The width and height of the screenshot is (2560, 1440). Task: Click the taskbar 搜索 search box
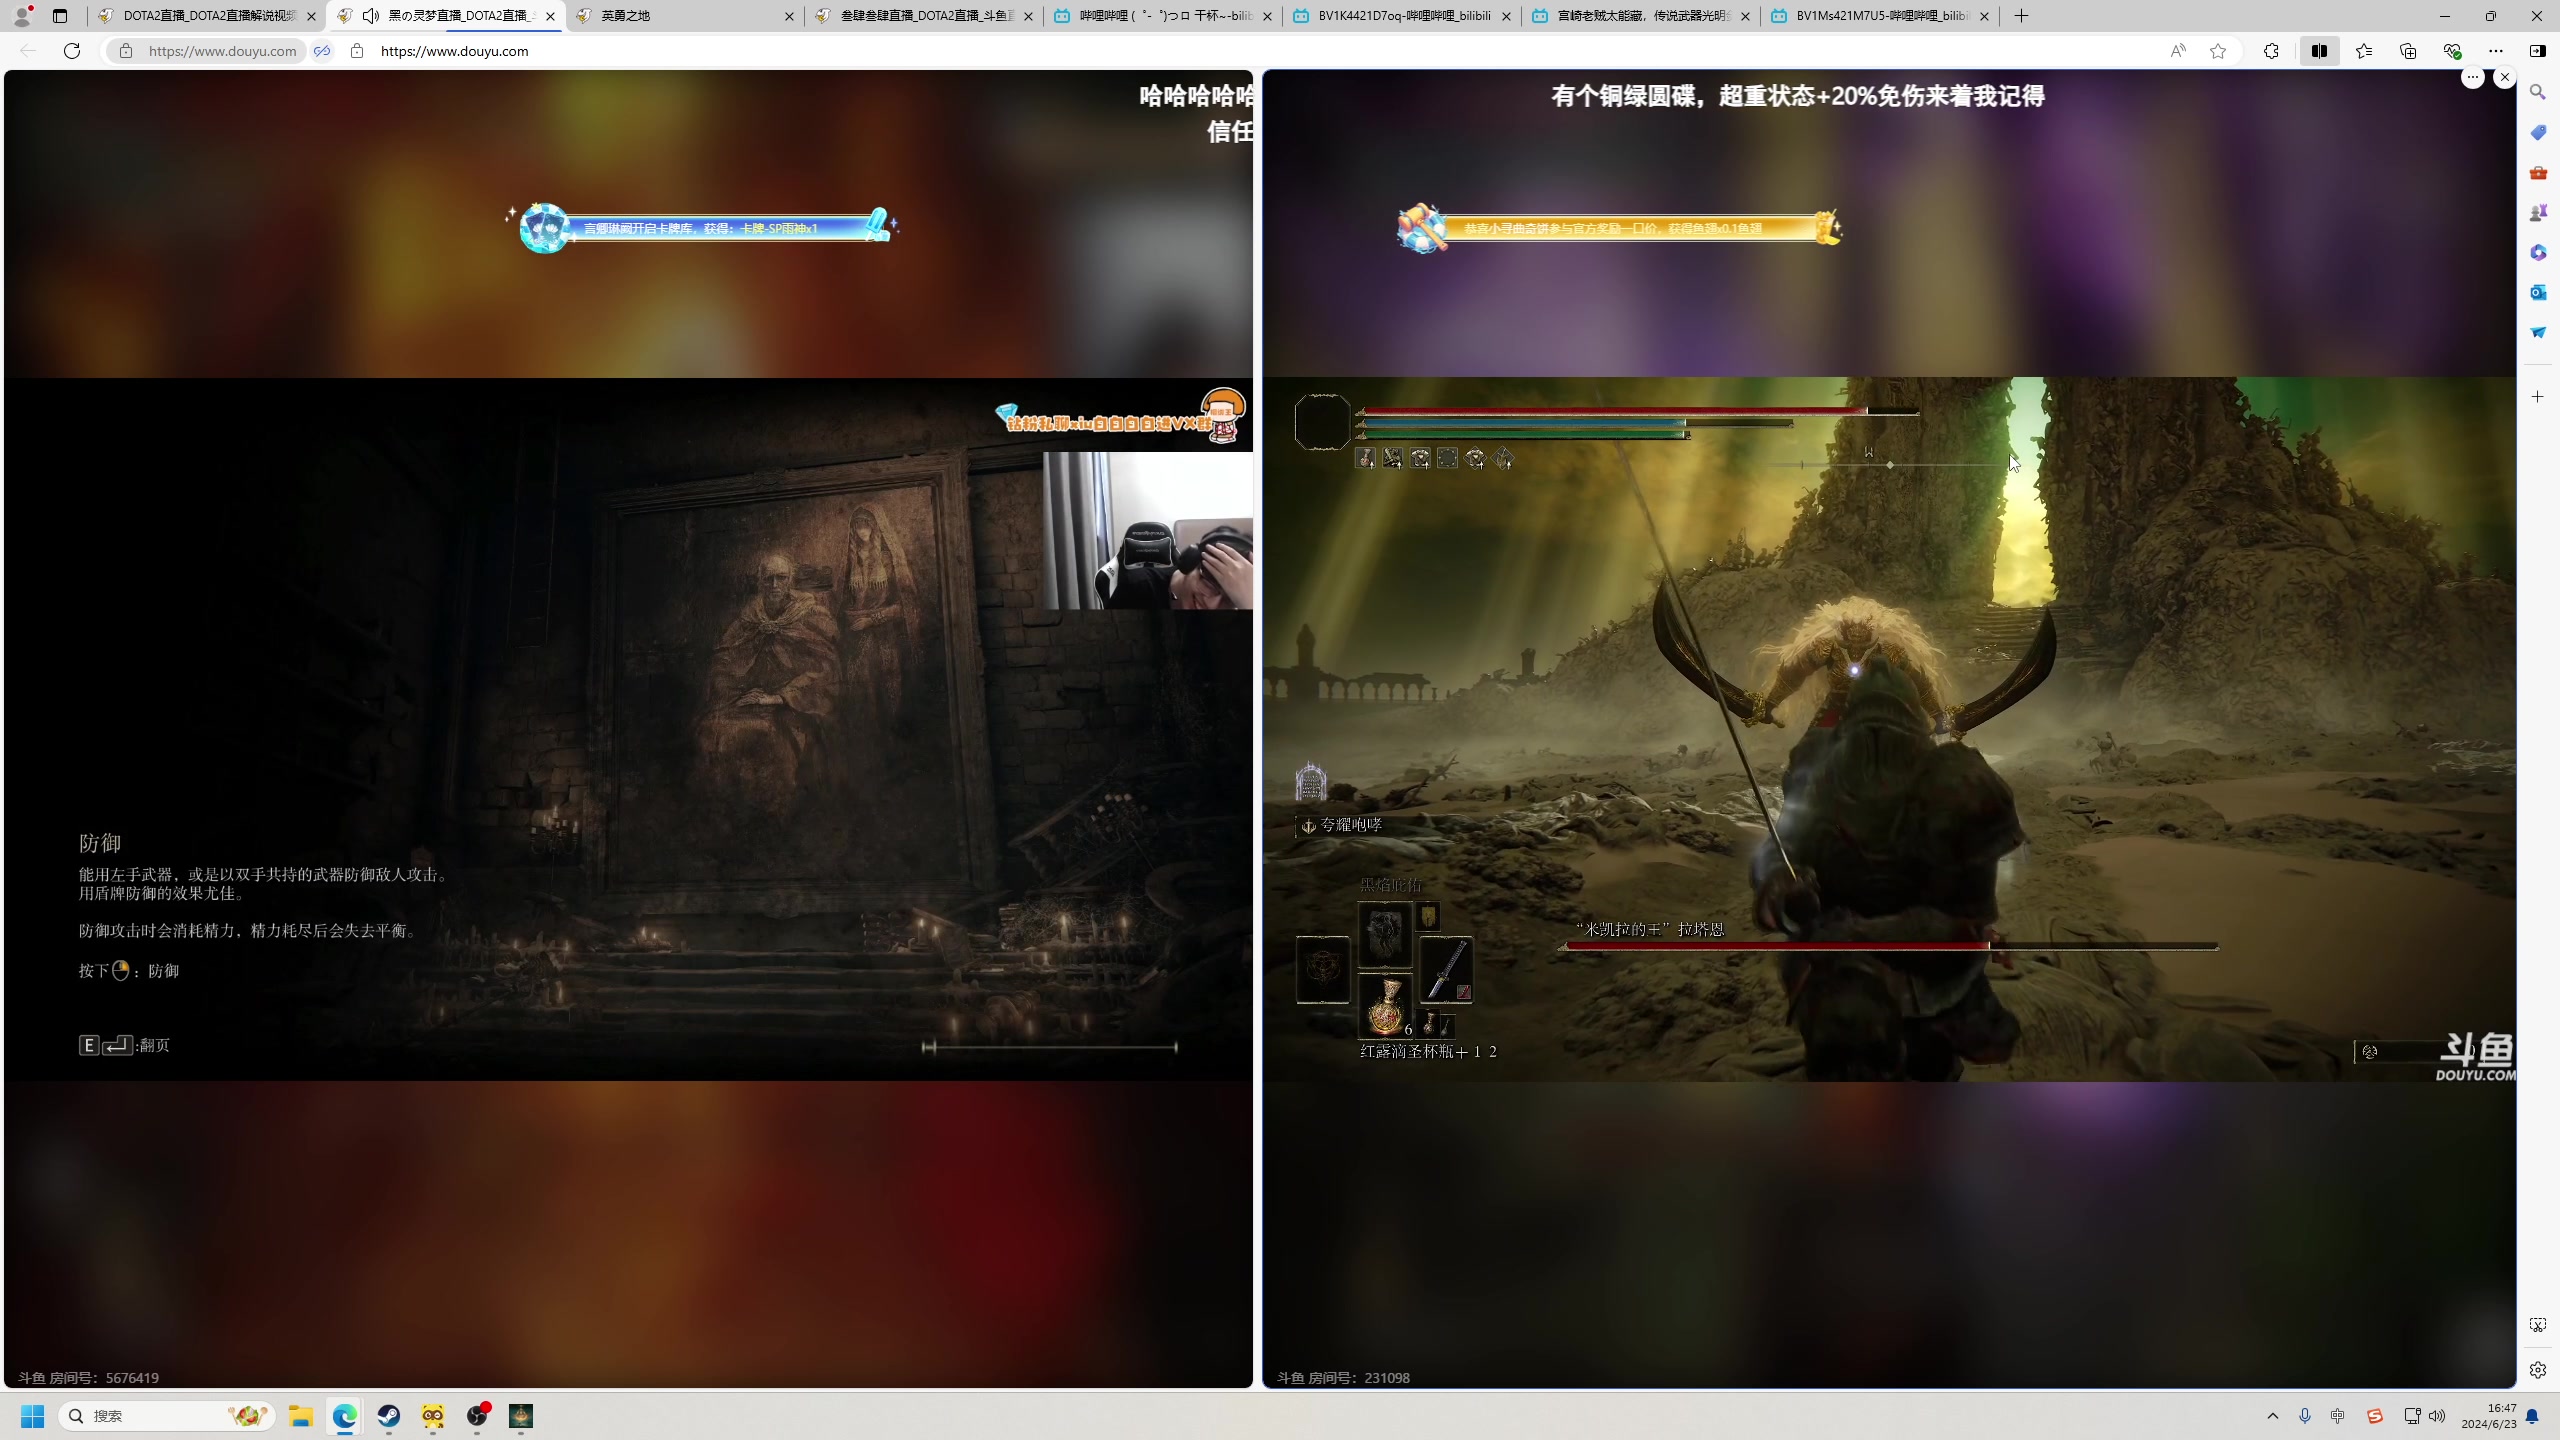(x=167, y=1416)
